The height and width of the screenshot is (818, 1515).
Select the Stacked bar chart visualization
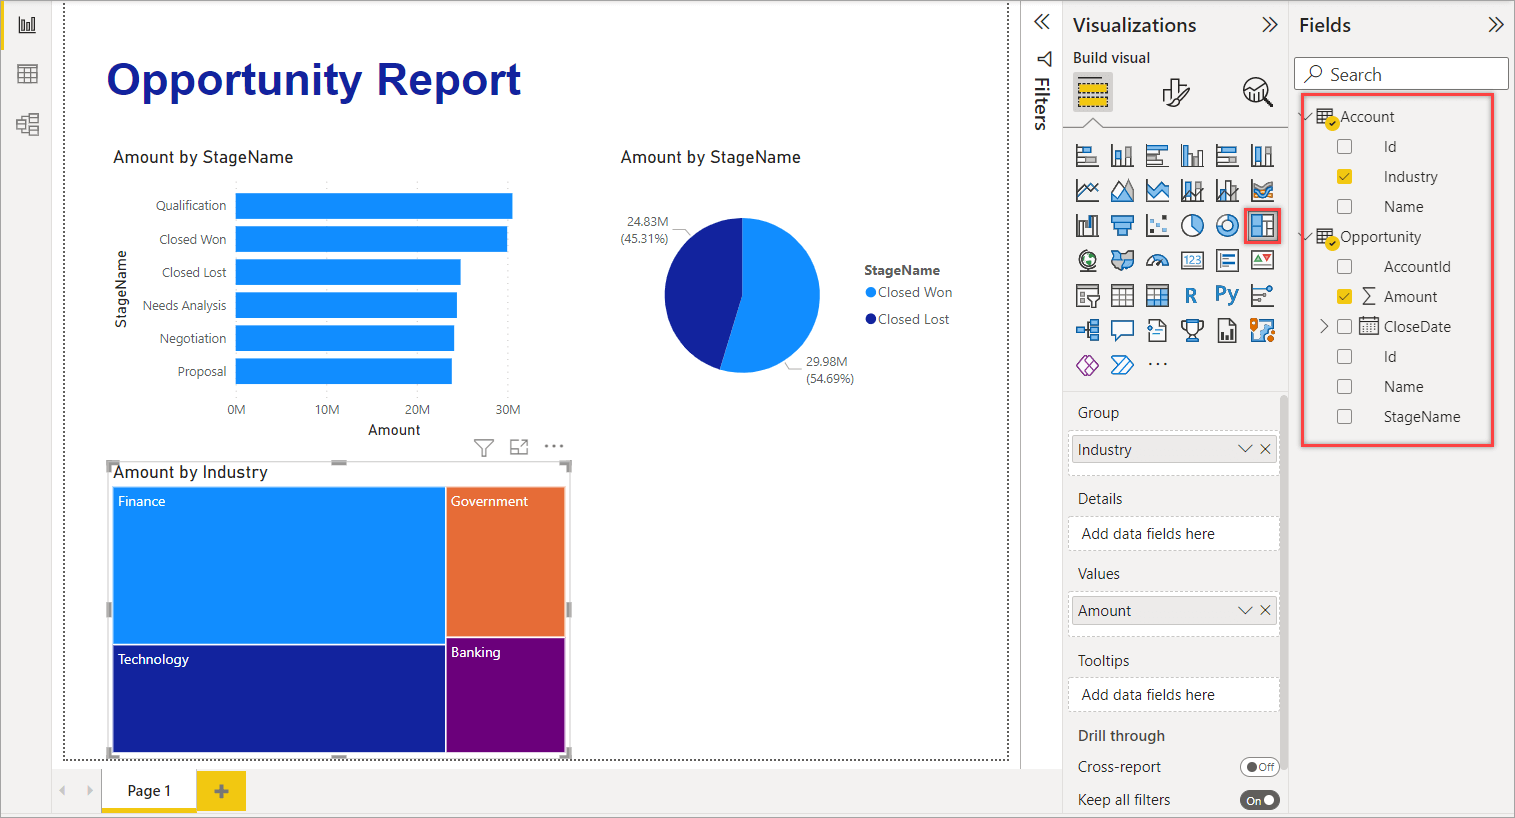click(1087, 155)
